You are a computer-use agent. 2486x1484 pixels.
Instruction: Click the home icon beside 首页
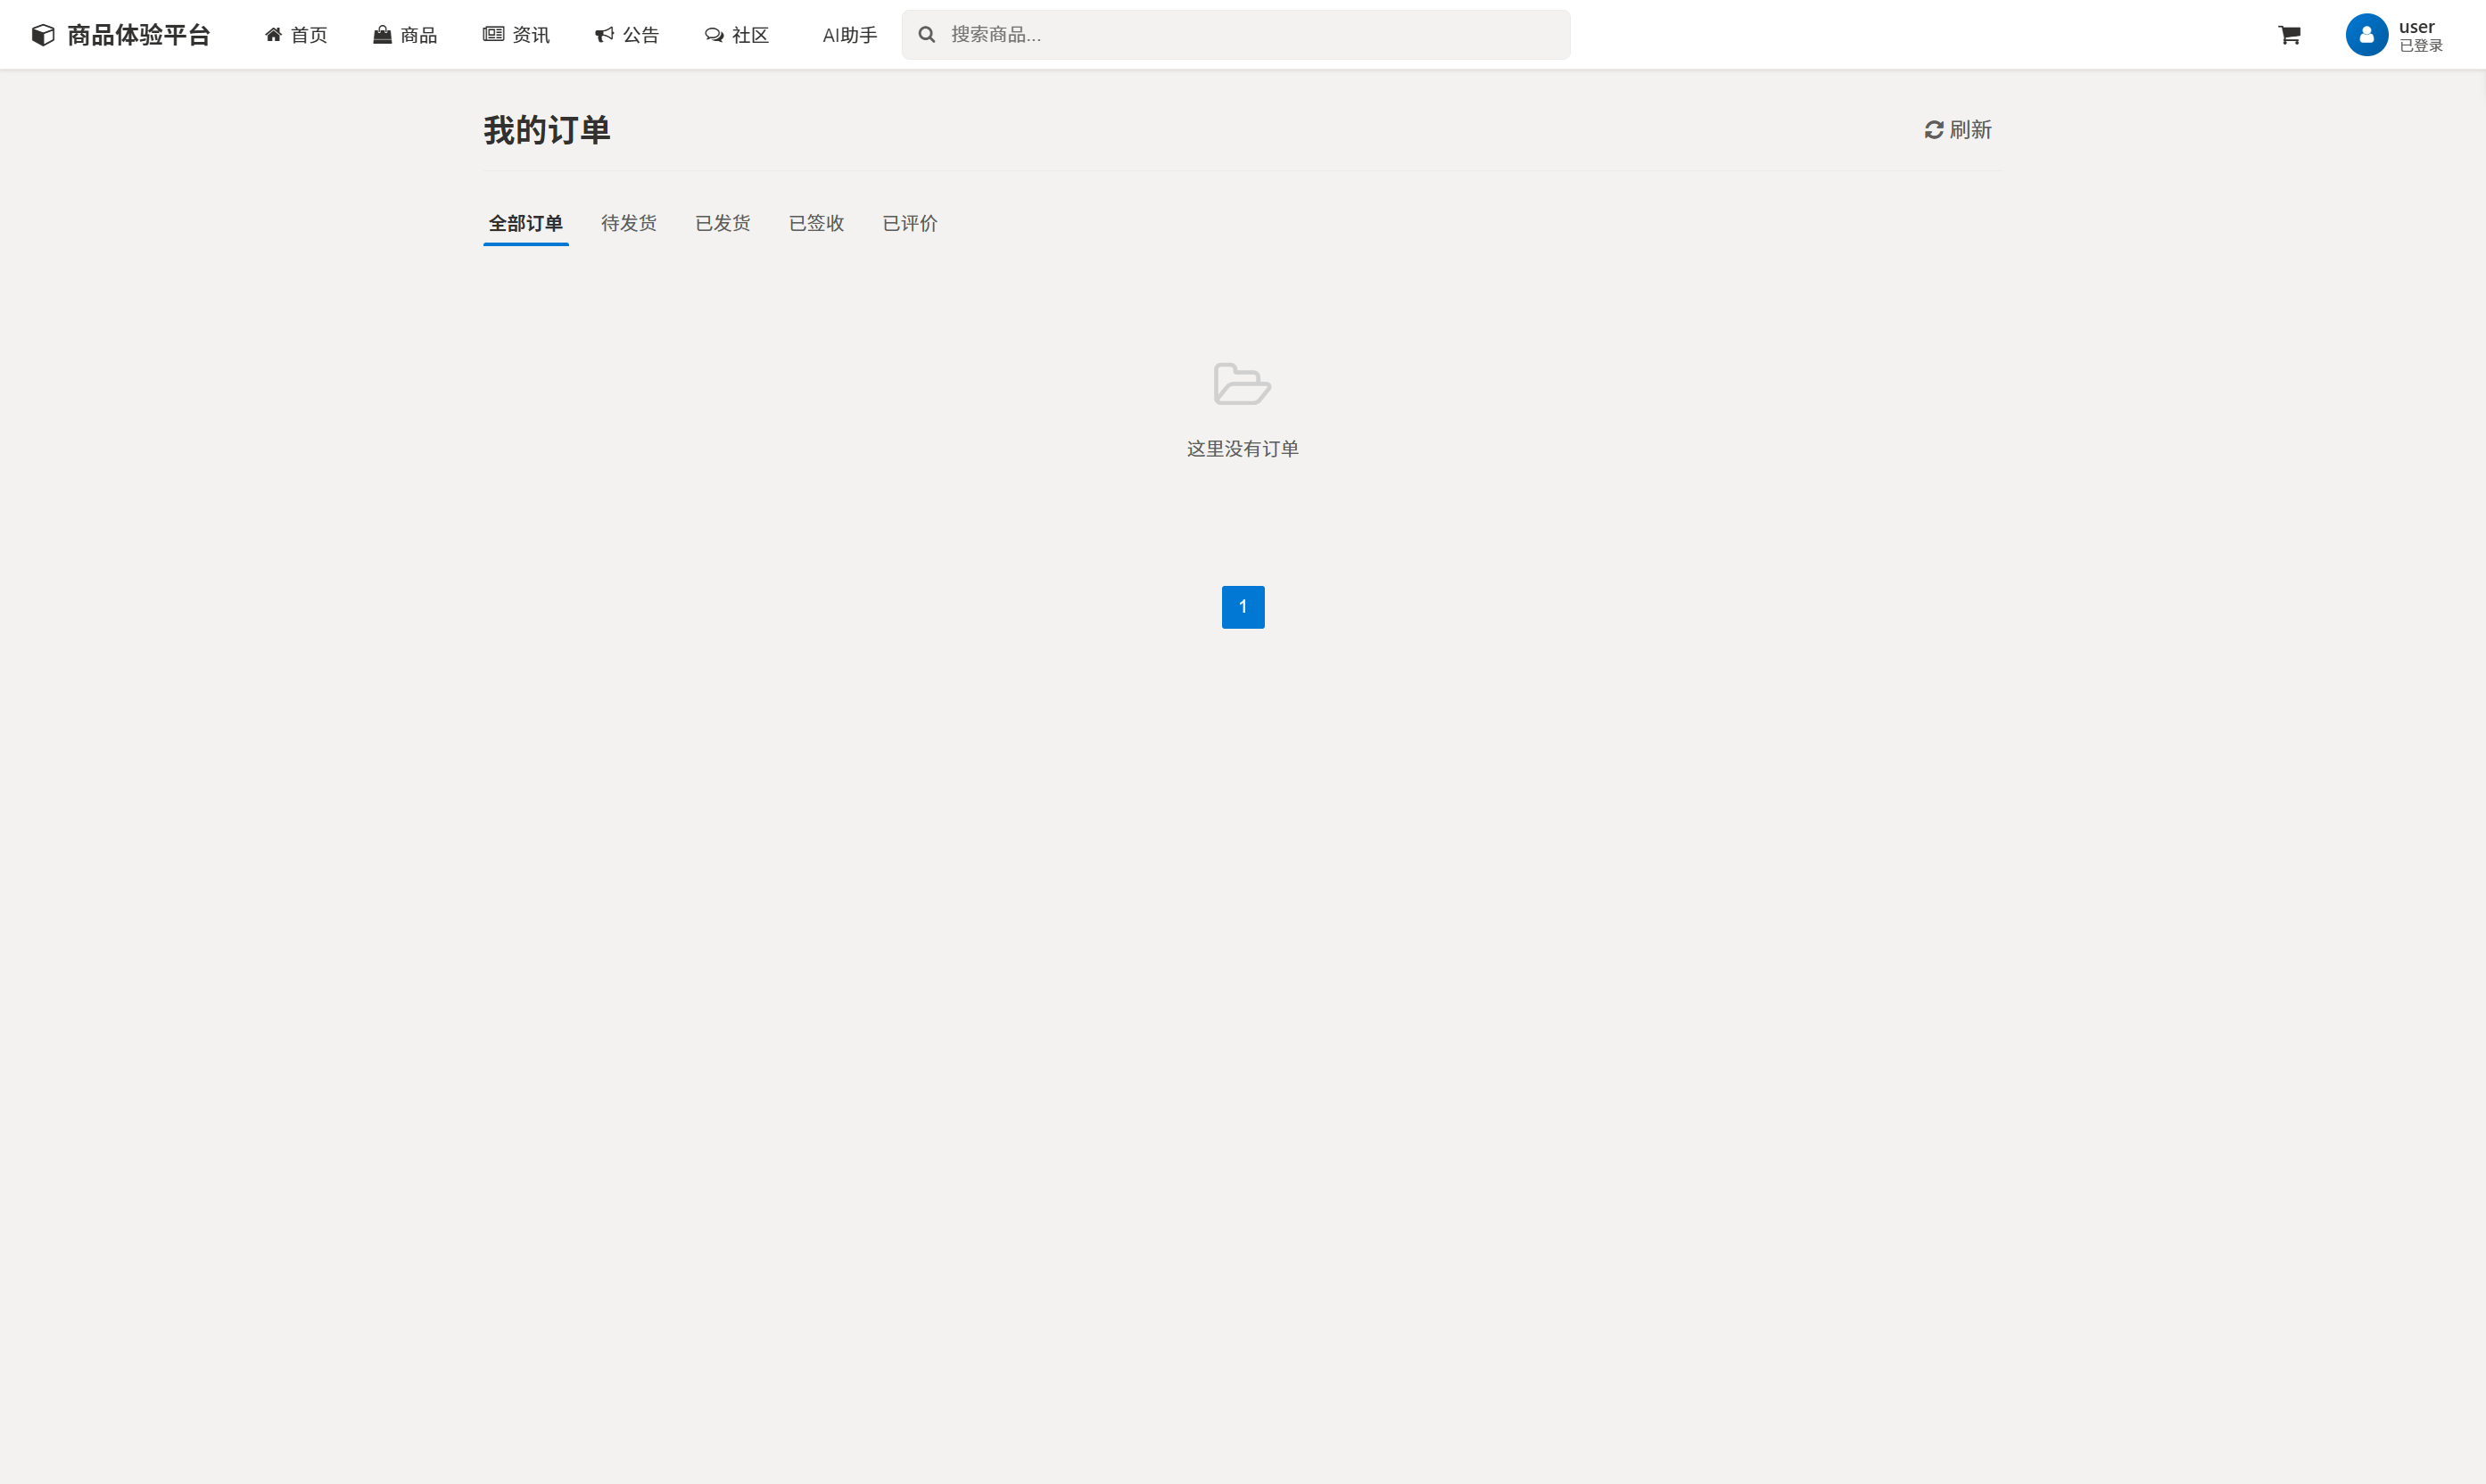pos(273,35)
